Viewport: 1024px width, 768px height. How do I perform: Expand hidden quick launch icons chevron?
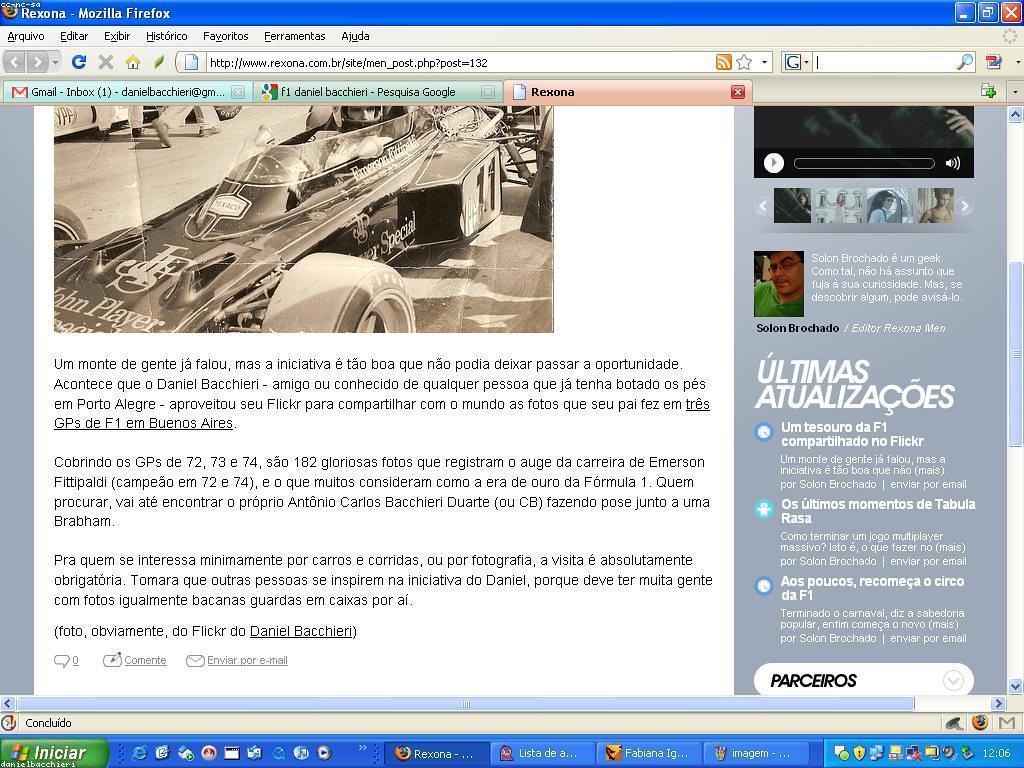point(362,748)
